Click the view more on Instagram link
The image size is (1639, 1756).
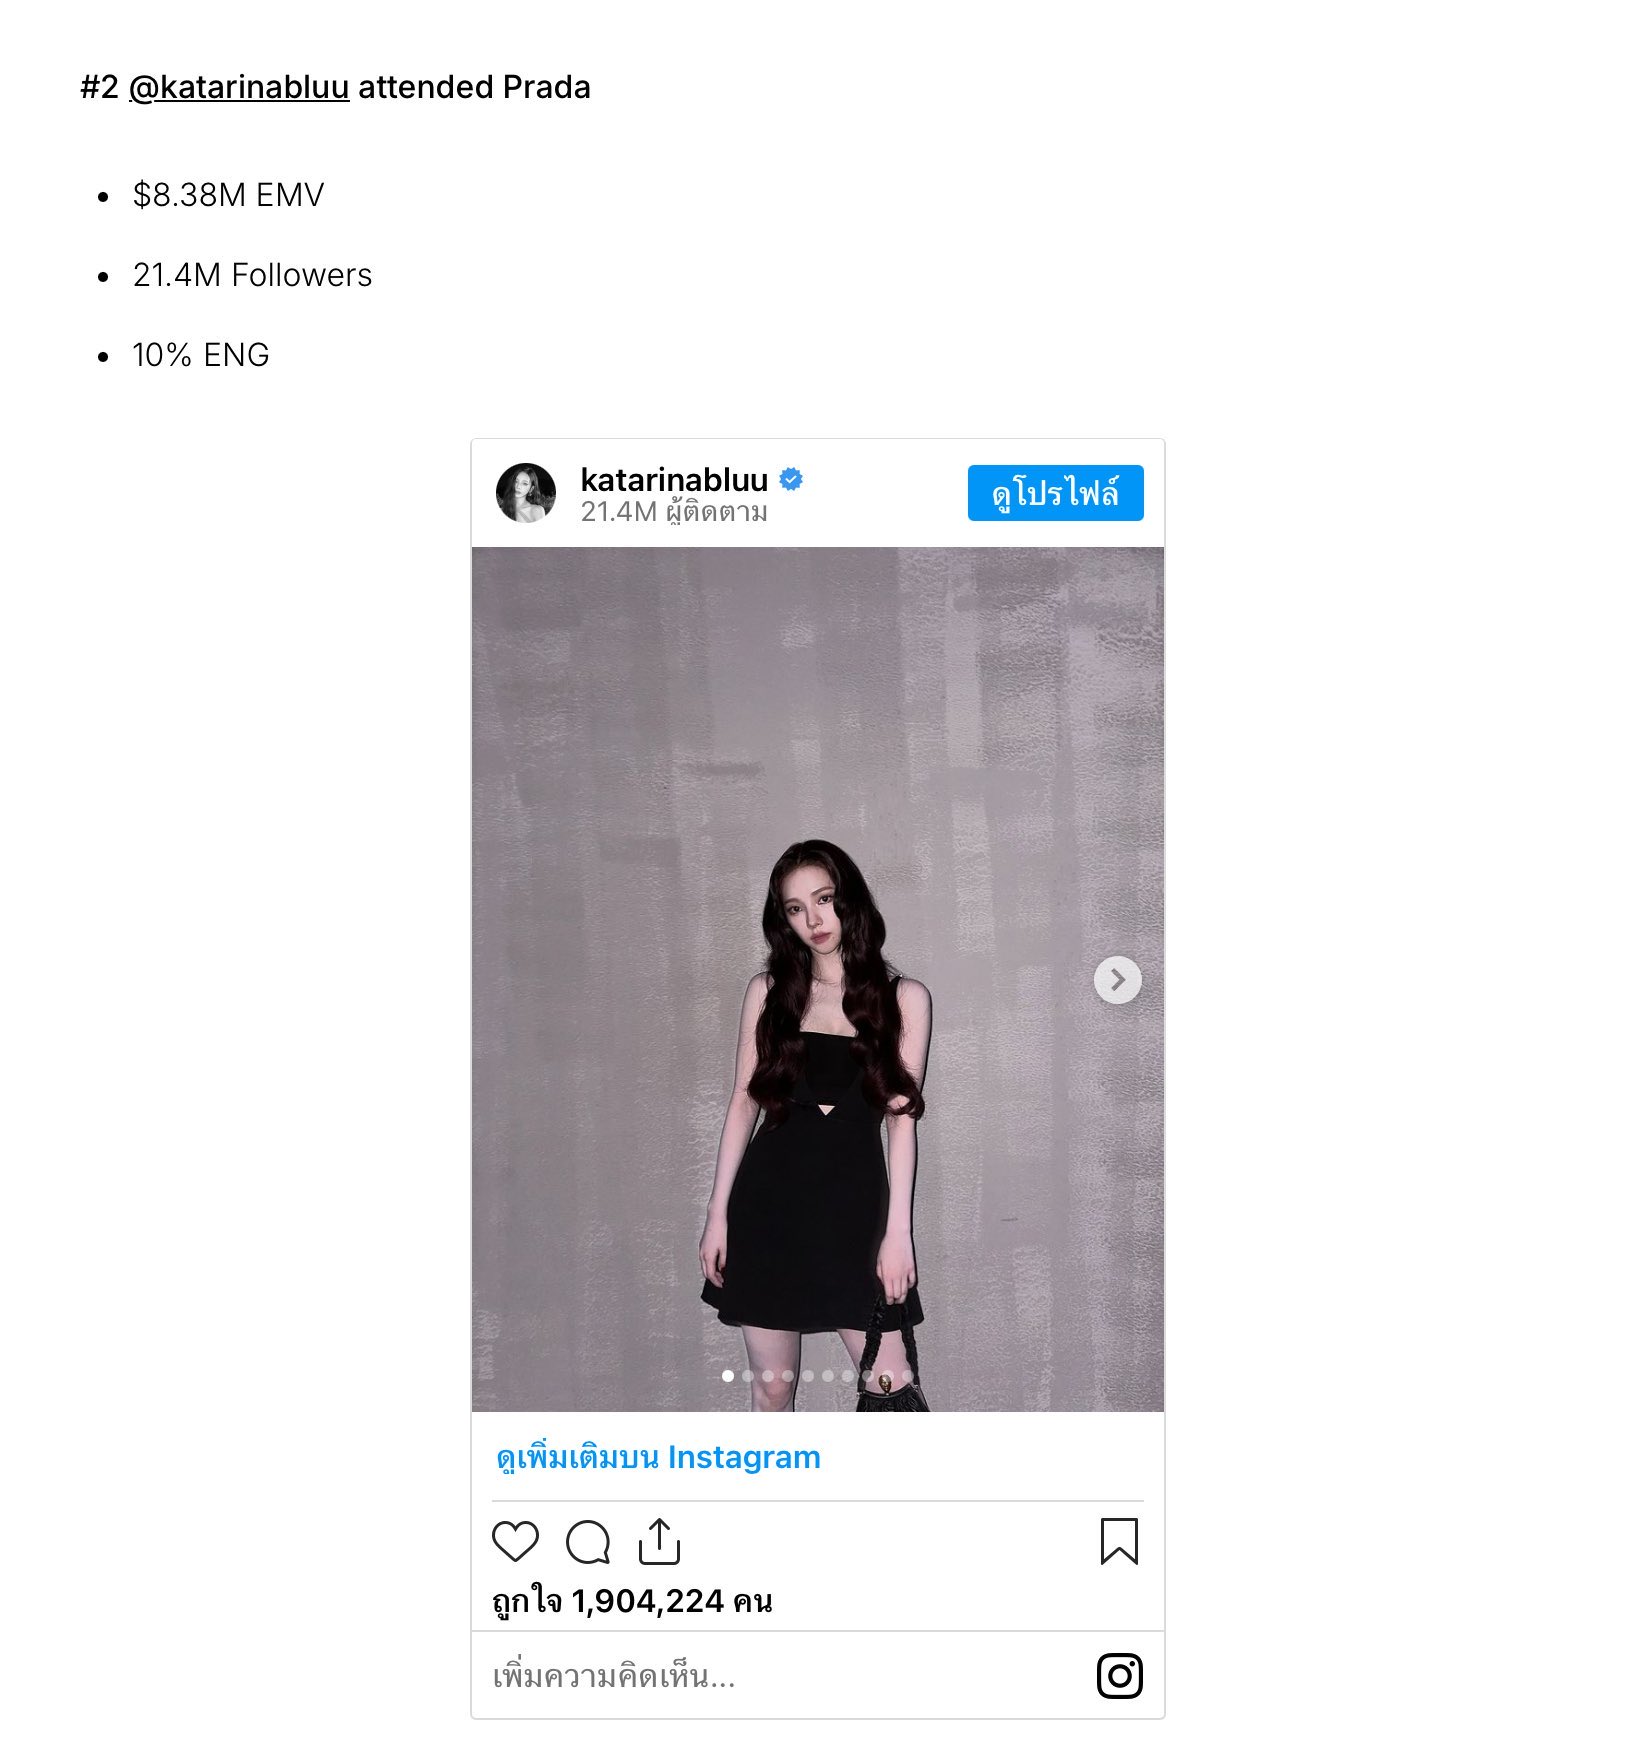(658, 1457)
